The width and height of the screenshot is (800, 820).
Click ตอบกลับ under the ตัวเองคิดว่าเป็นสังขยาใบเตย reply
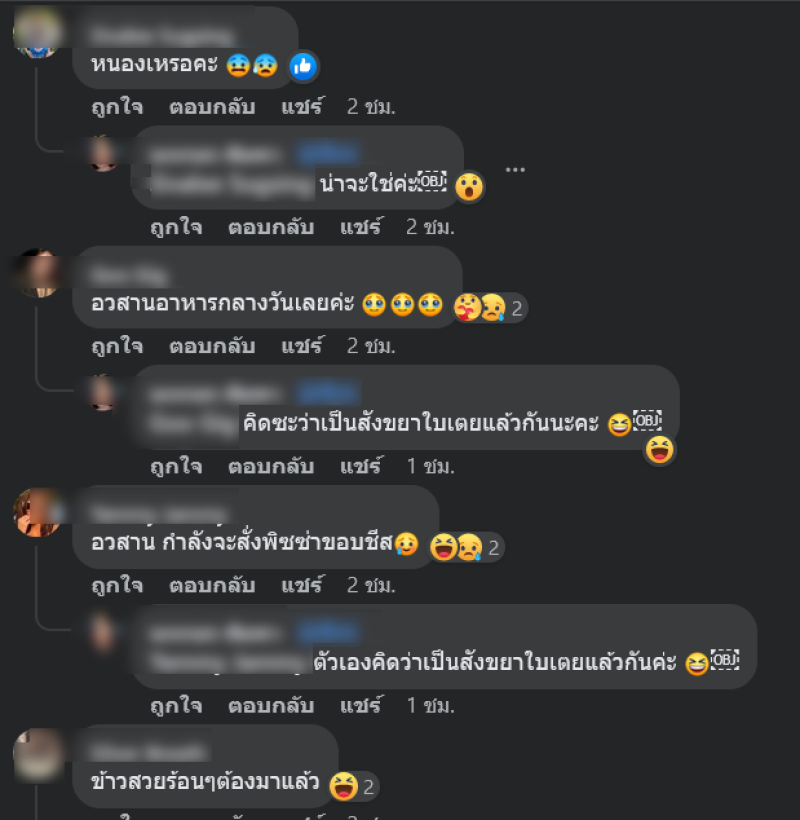271,706
